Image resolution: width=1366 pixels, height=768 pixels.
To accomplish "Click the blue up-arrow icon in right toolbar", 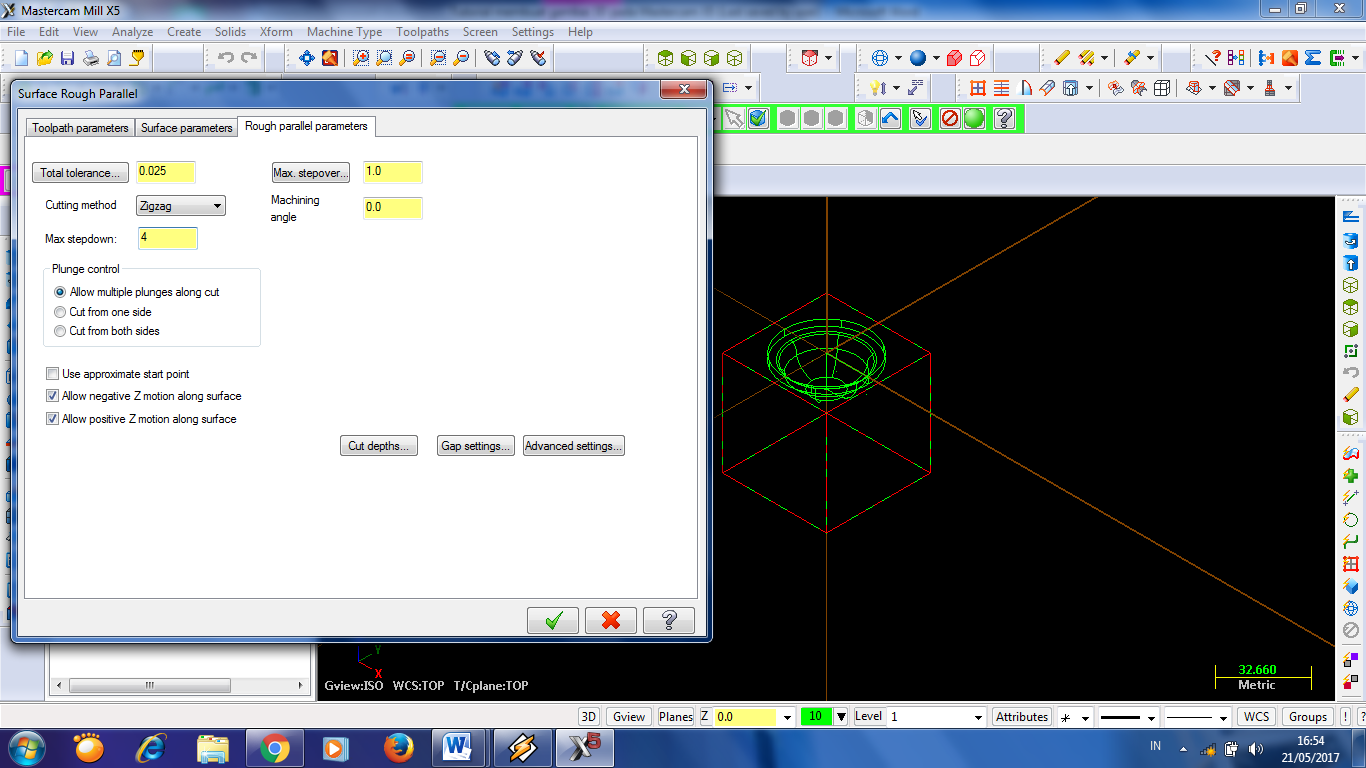I will 1351,263.
